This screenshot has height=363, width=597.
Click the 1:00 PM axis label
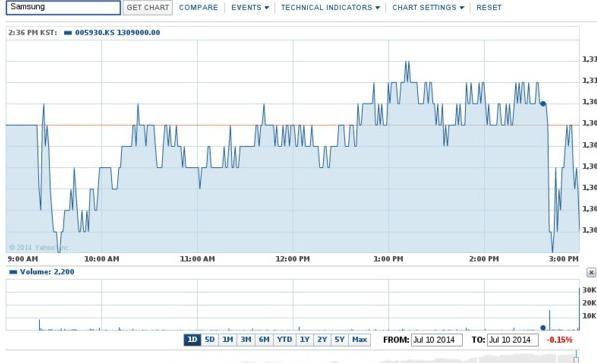(x=388, y=259)
